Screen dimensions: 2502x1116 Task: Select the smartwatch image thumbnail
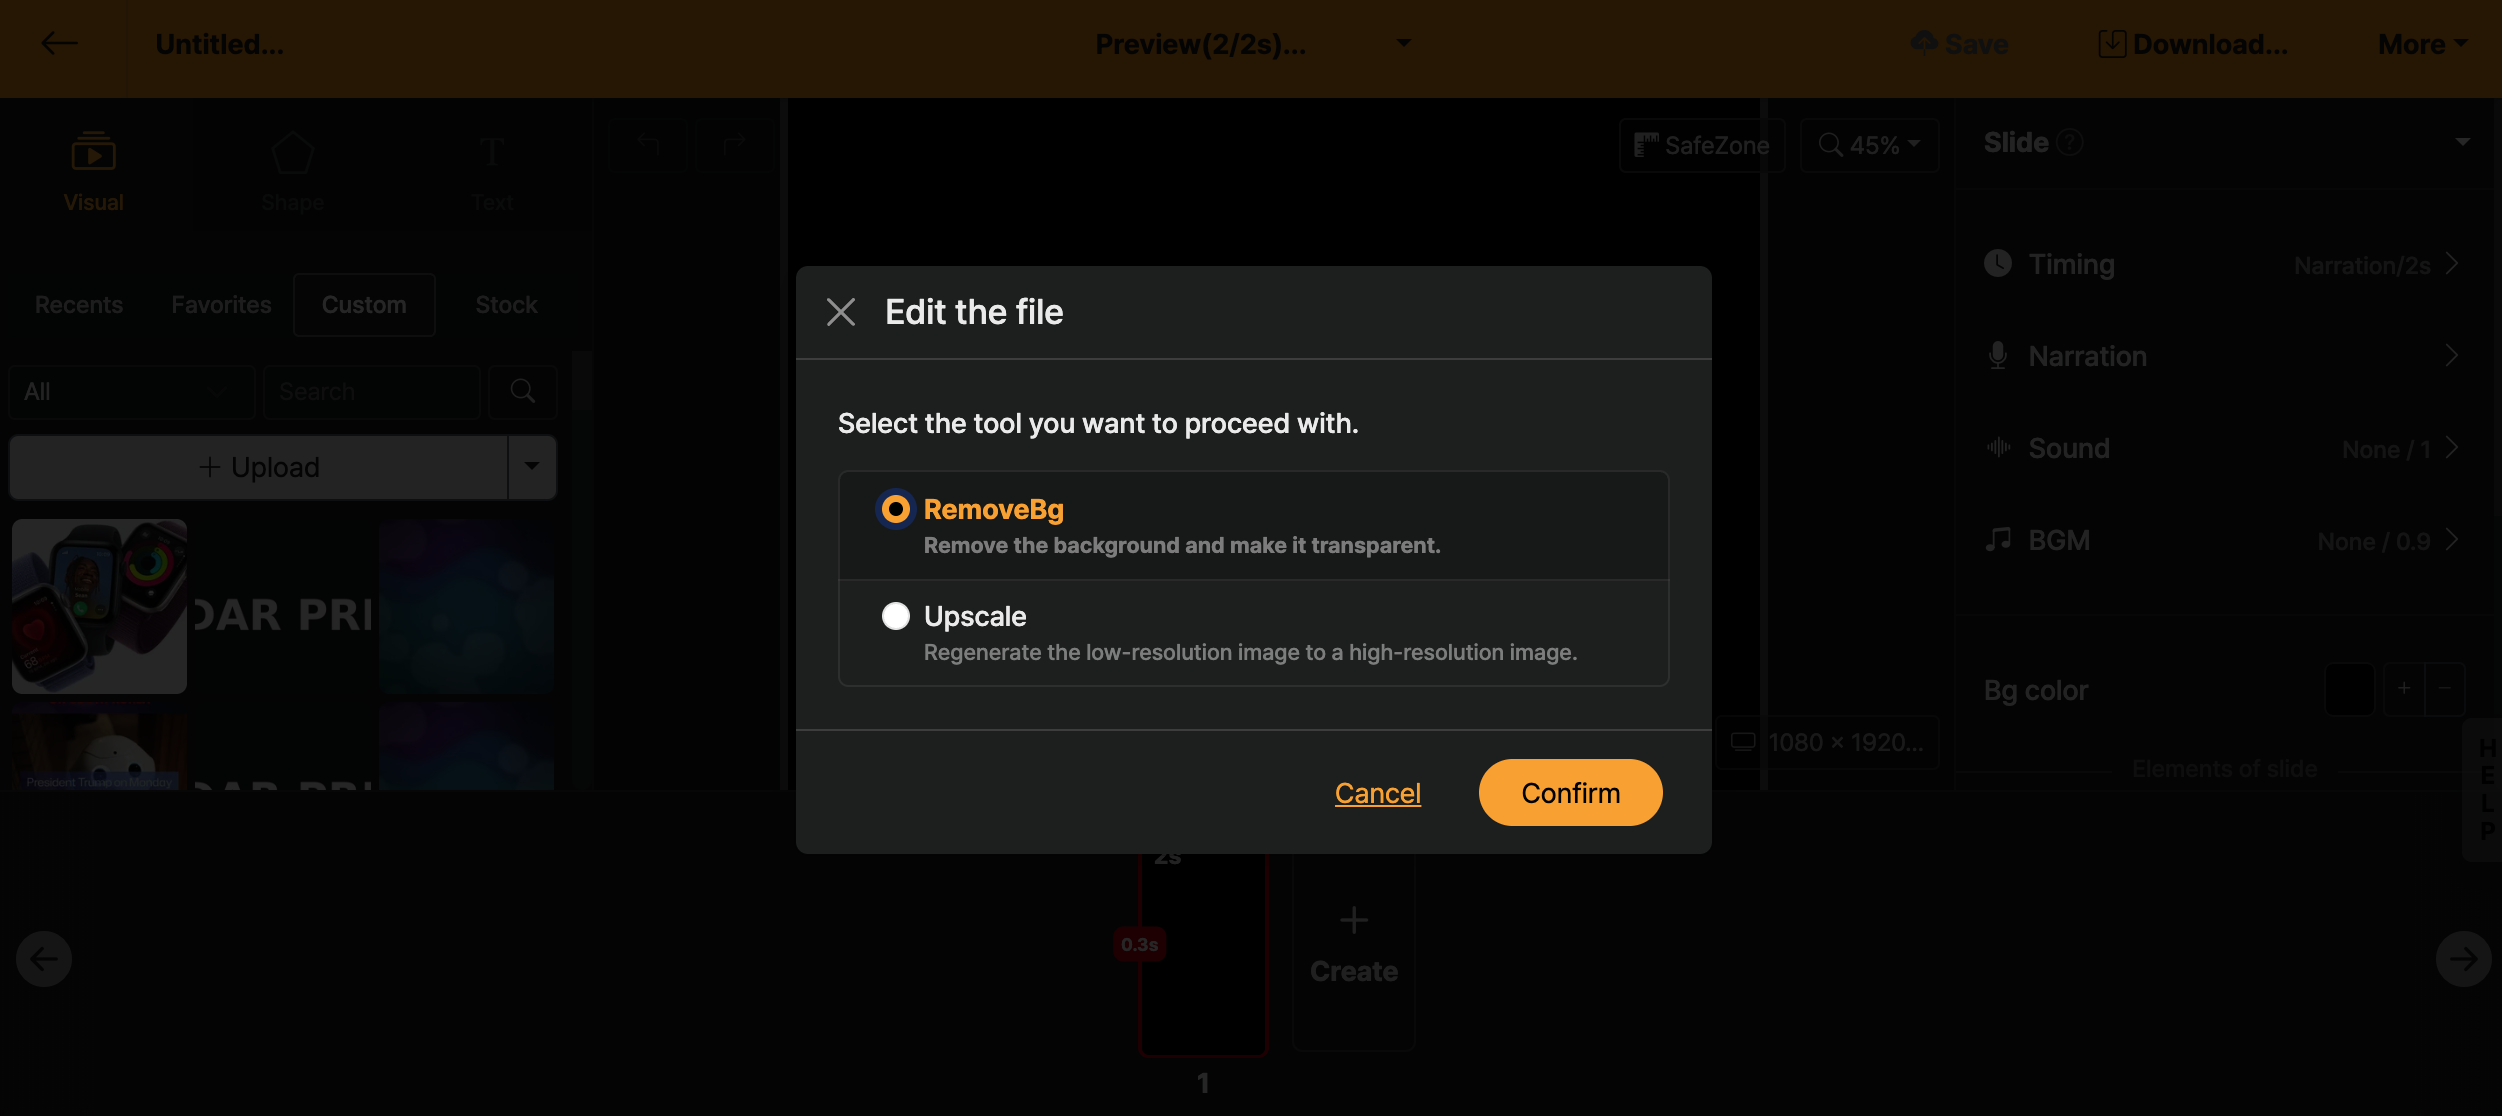coord(99,606)
